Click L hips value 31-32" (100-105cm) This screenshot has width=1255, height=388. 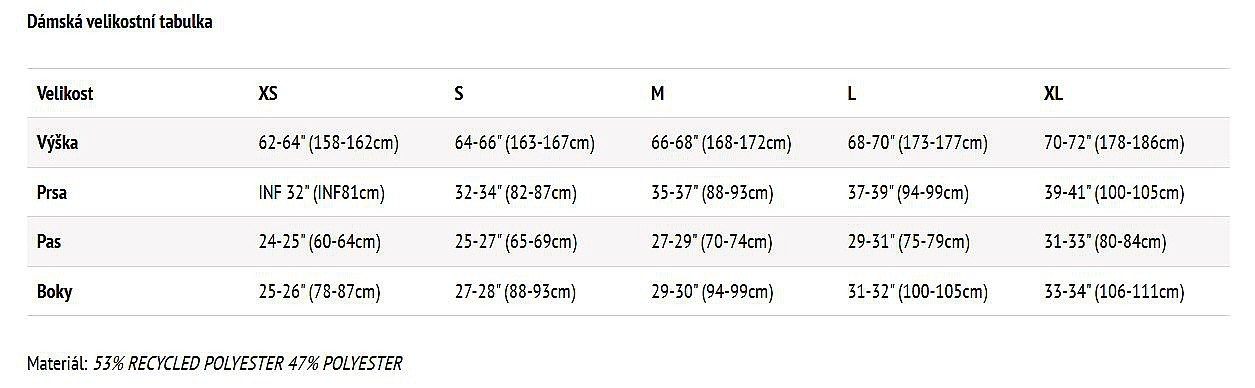pos(917,292)
